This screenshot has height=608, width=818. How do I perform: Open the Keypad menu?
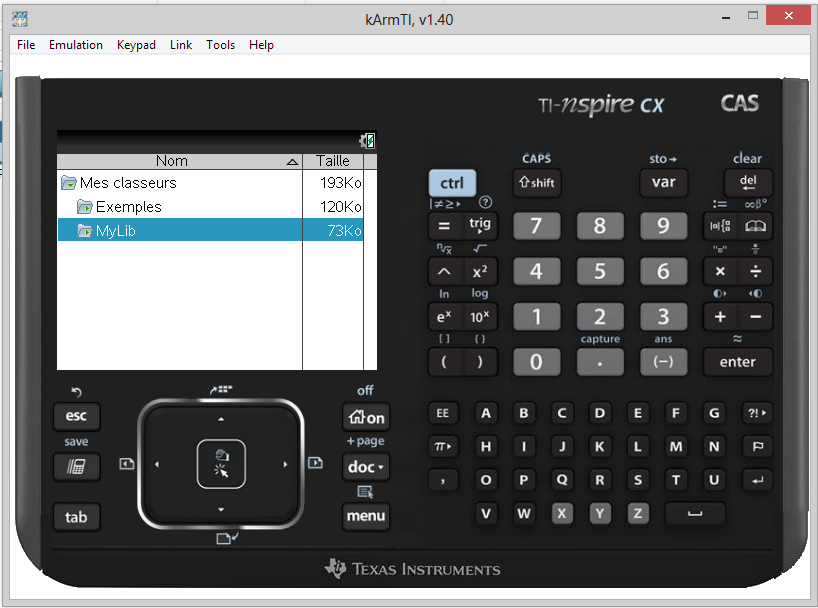136,45
